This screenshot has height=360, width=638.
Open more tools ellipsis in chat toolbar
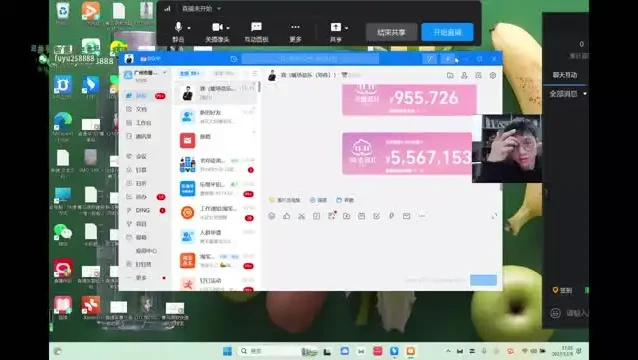(422, 216)
